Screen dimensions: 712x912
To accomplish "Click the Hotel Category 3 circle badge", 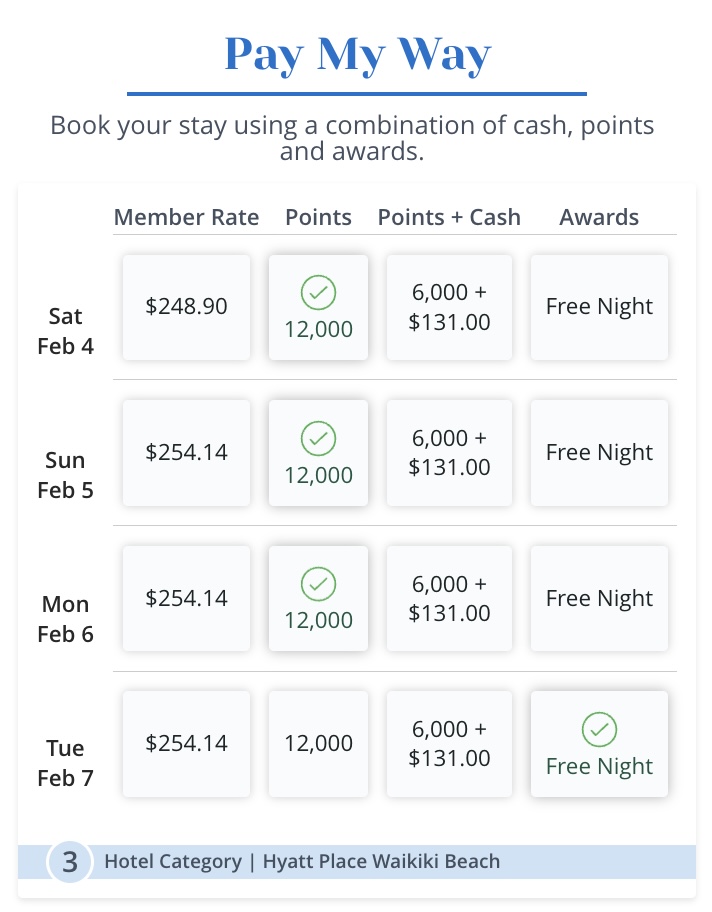I will [x=70, y=862].
